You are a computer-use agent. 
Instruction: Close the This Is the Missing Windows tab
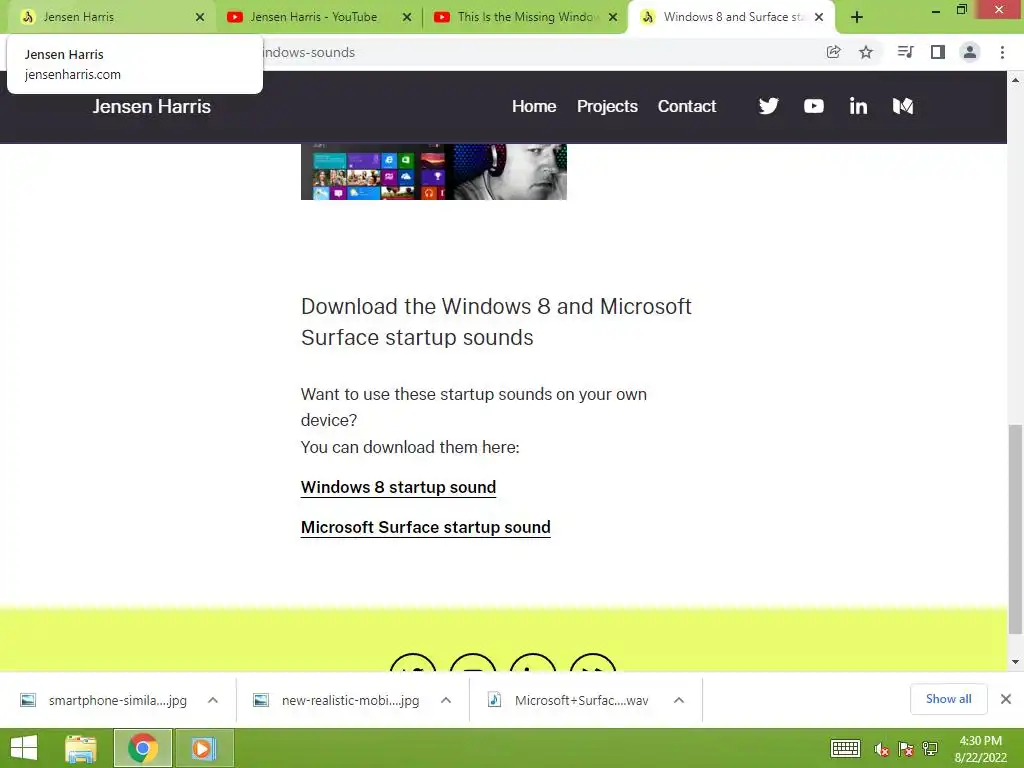(x=613, y=17)
